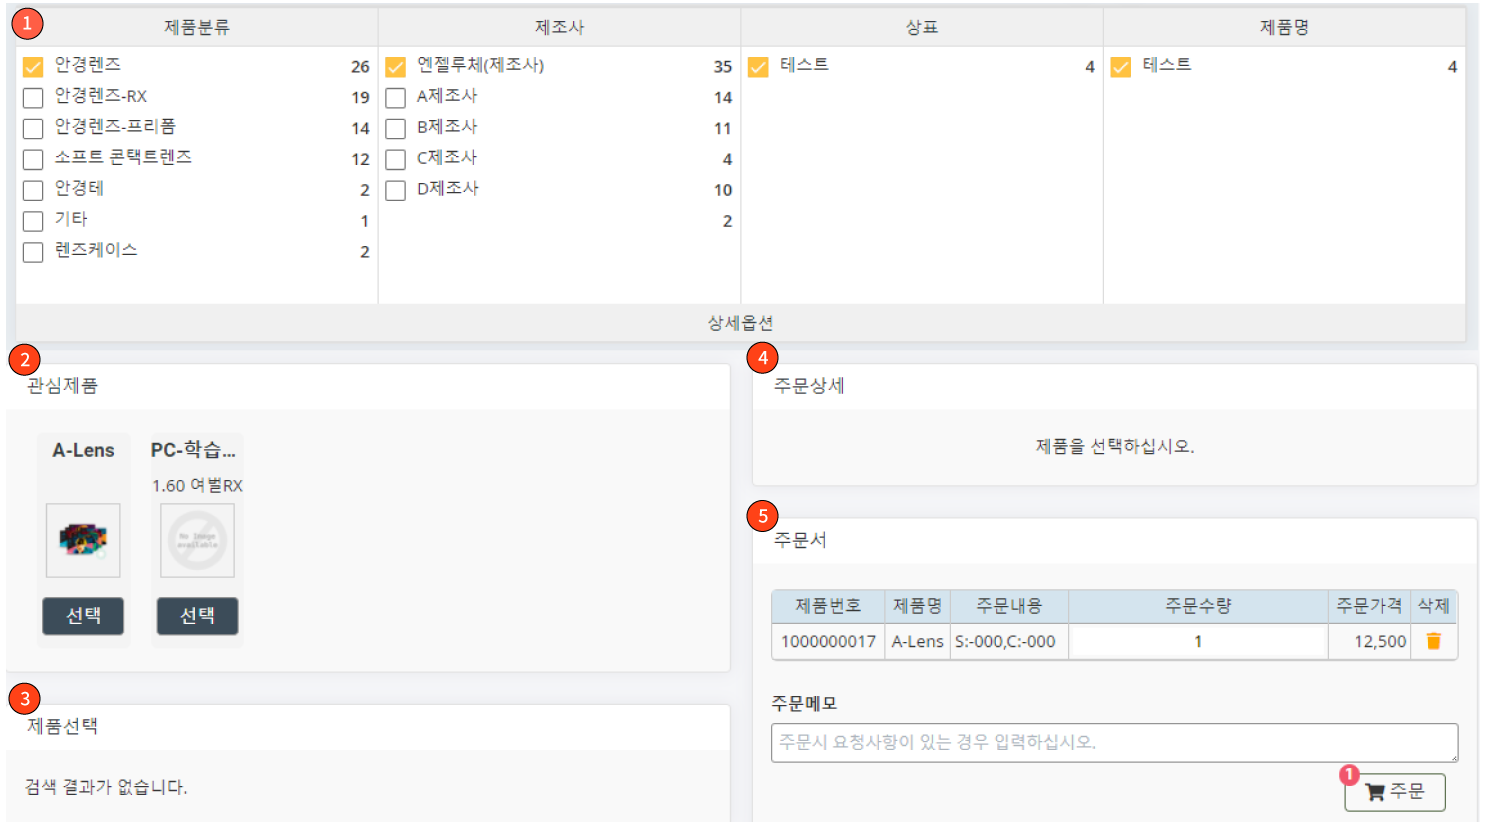Uncheck 테스트 under the 상표 column

point(757,64)
